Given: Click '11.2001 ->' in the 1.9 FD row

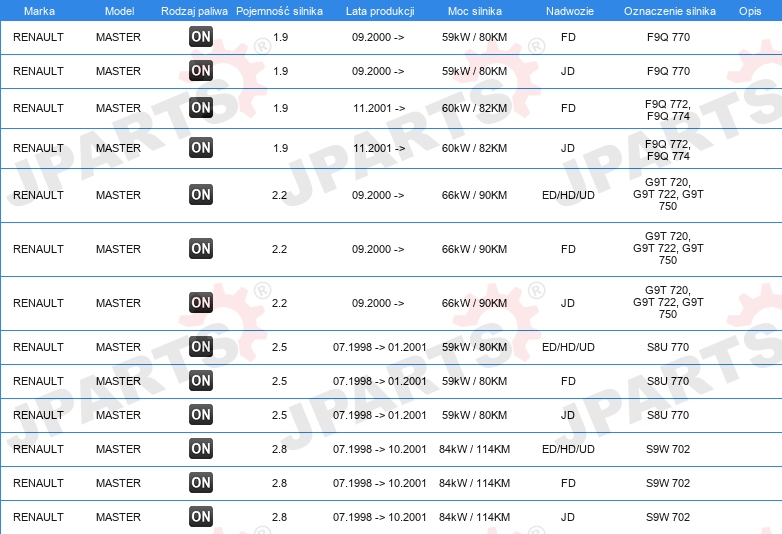Looking at the screenshot, I should pos(379,108).
